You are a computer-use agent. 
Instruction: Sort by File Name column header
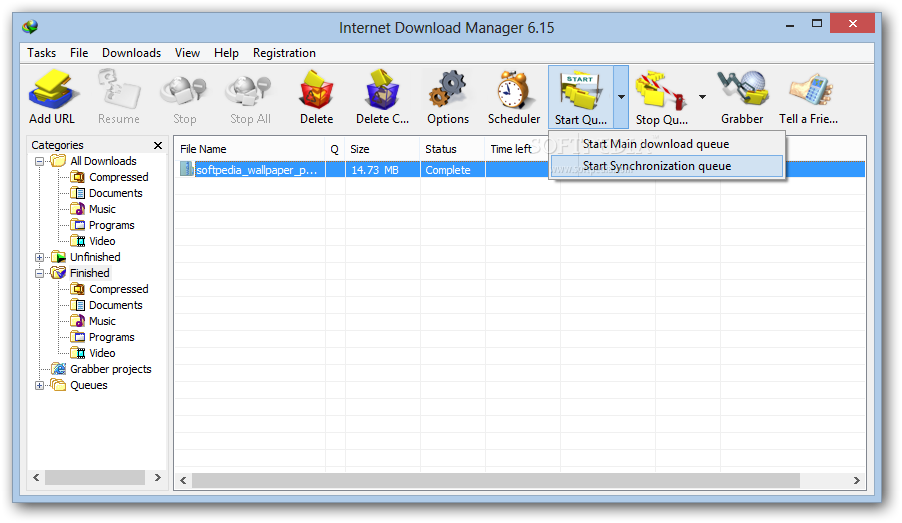pos(250,149)
